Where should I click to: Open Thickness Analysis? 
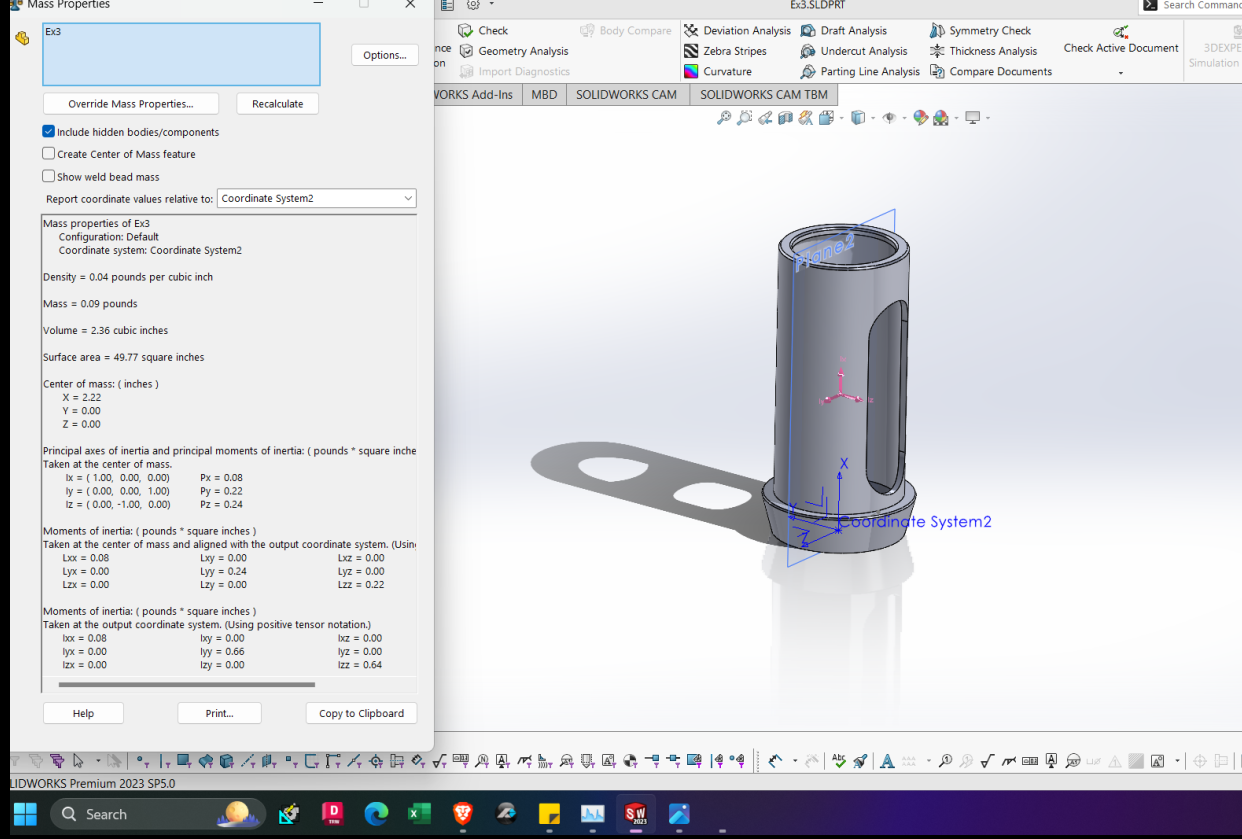[983, 51]
